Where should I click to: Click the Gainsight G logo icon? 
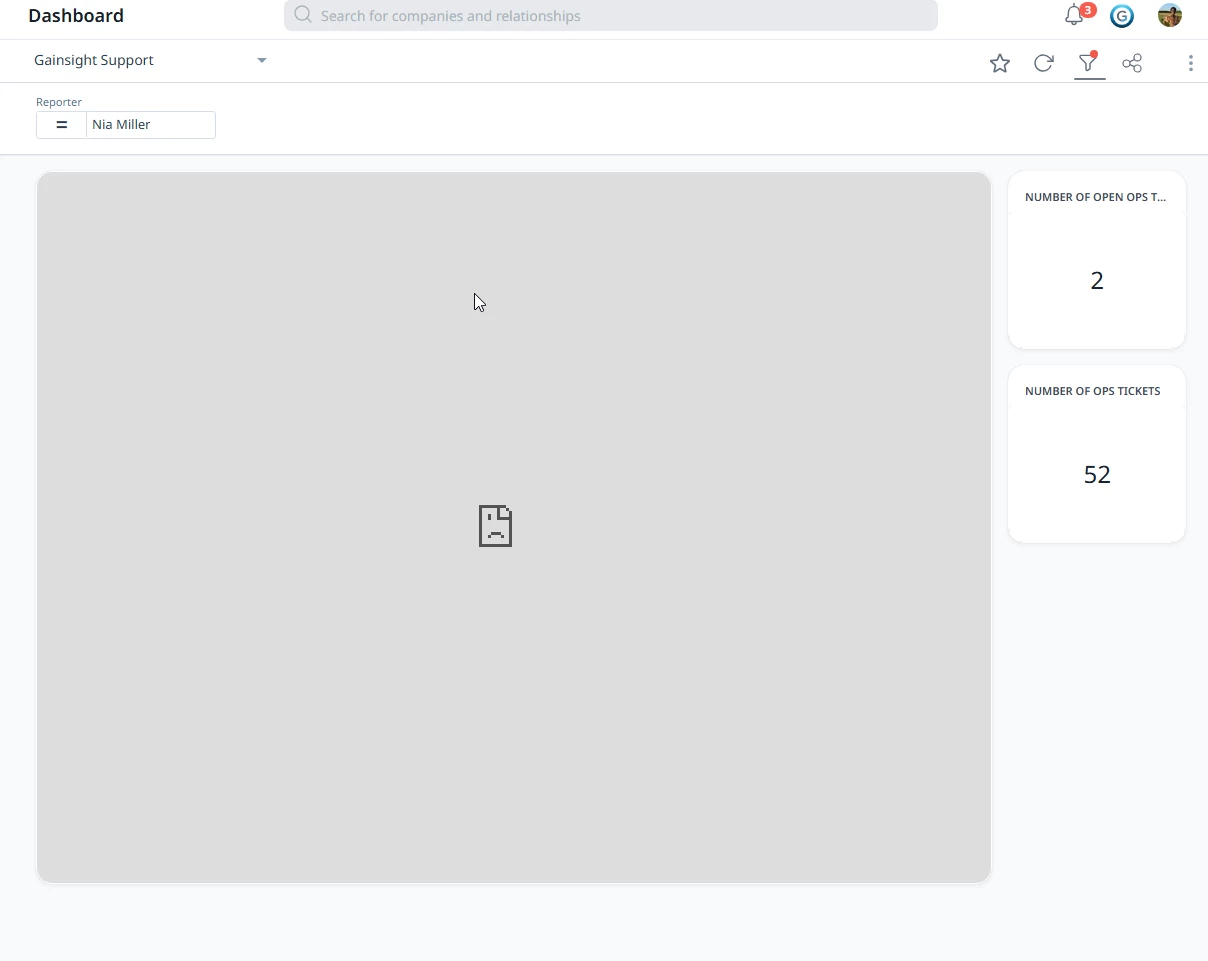click(1122, 16)
